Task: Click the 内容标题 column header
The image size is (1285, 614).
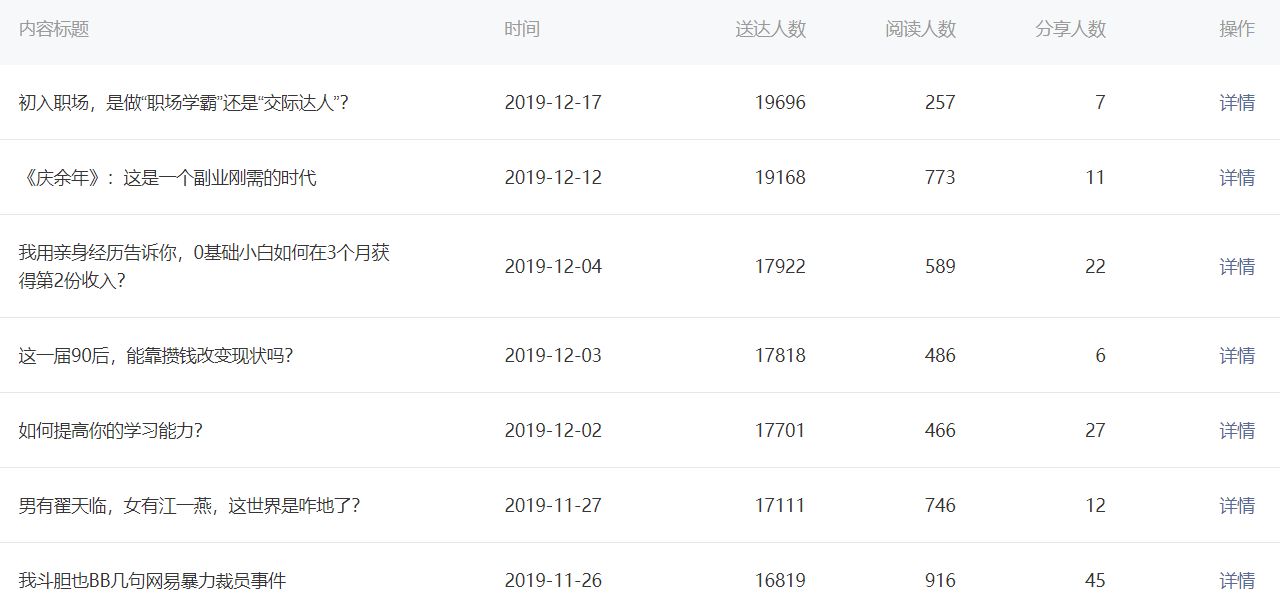Action: click(54, 30)
